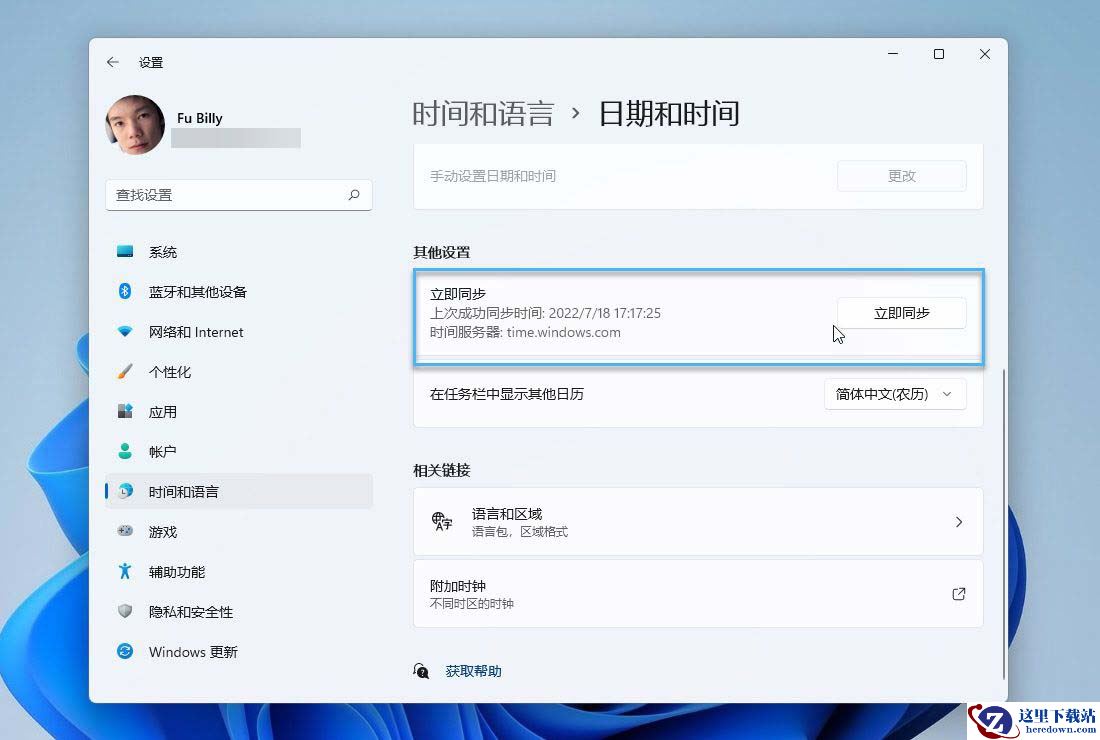
Task: Open 游戏 settings
Action: (239, 532)
